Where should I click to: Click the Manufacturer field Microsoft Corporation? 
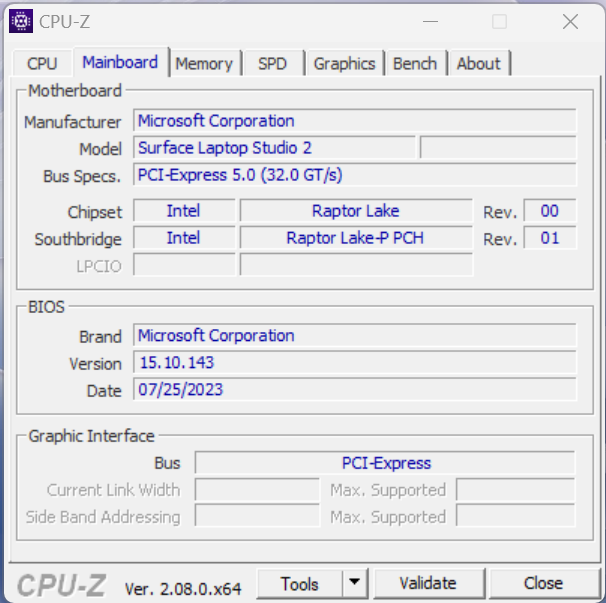(x=354, y=121)
